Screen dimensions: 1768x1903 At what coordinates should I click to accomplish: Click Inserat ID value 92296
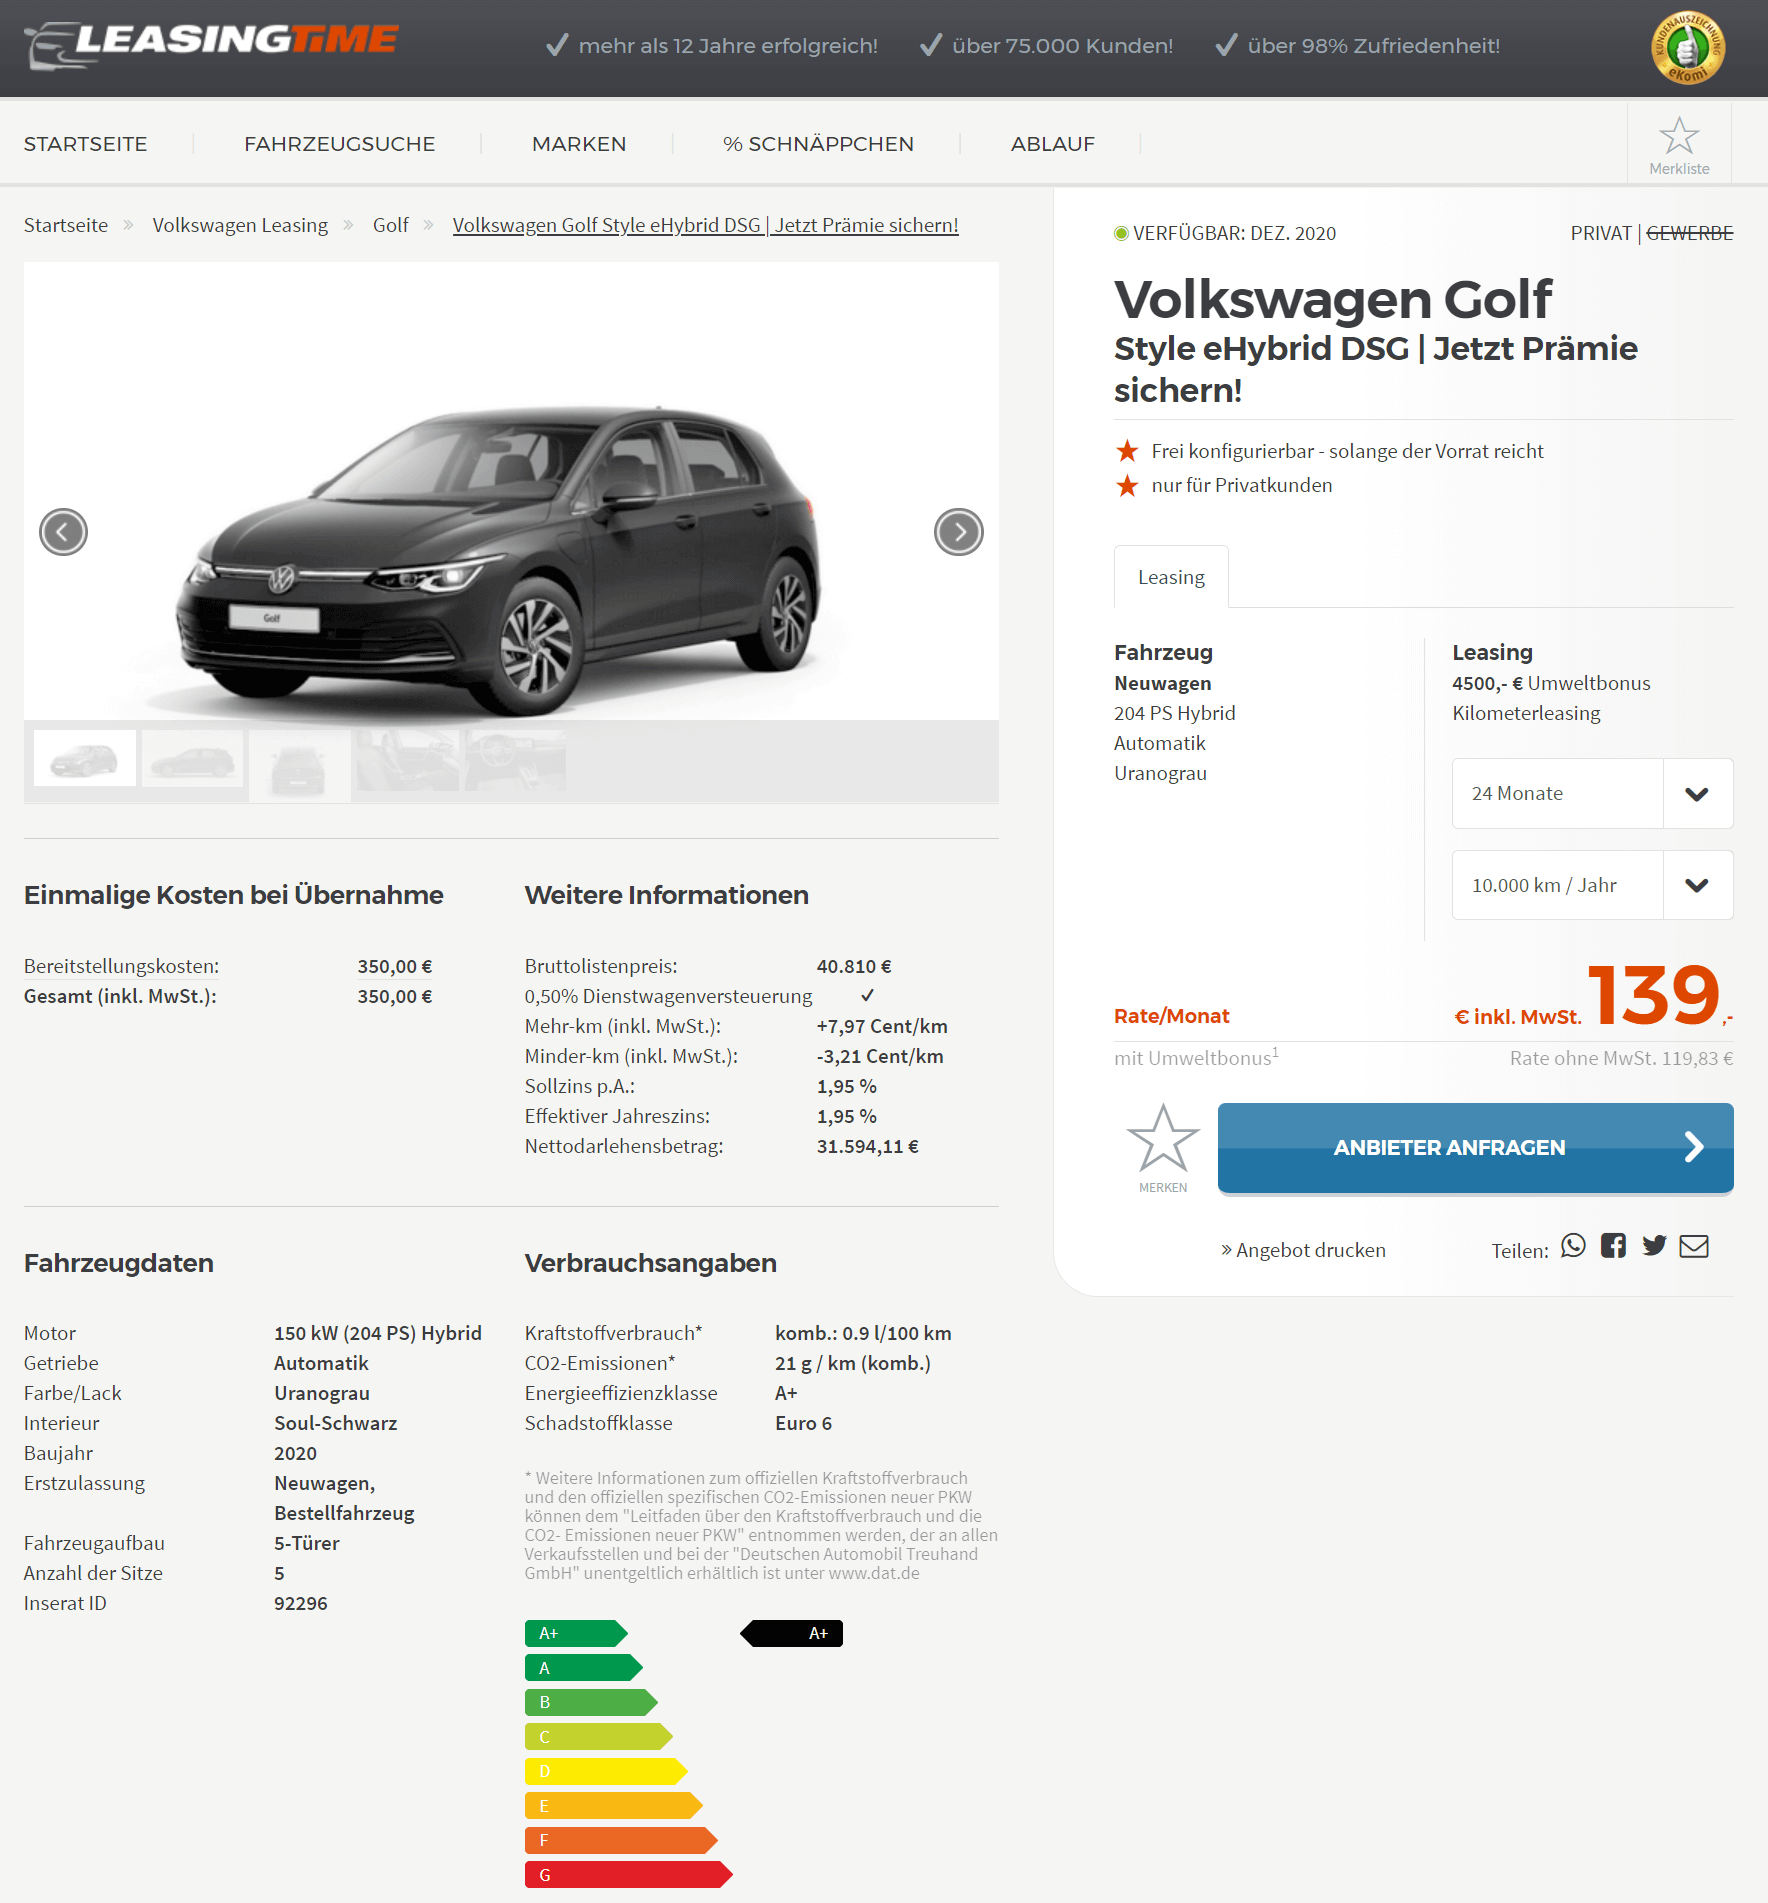pyautogui.click(x=301, y=1603)
